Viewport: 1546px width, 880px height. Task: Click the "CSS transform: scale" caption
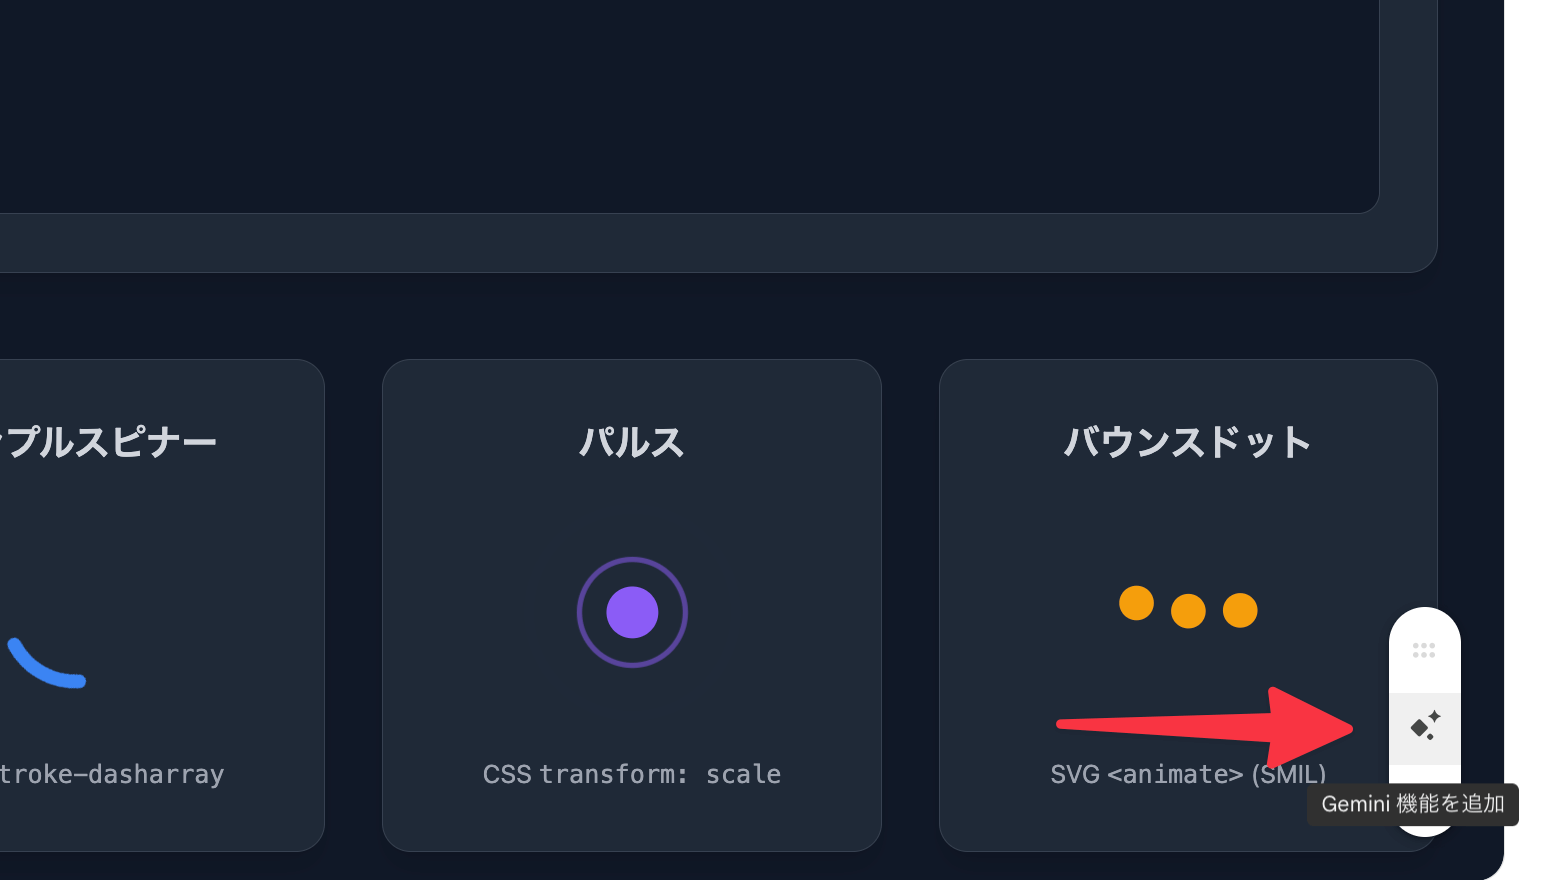(x=632, y=774)
